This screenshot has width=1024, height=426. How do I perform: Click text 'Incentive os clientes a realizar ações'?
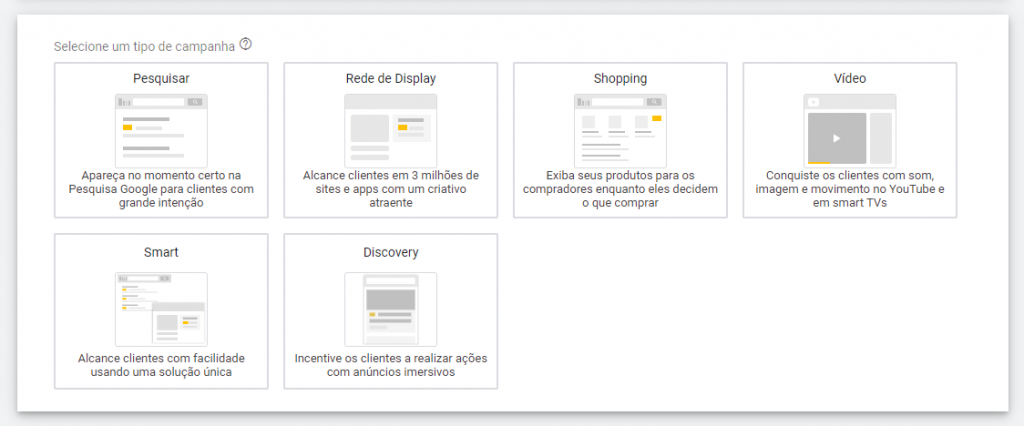[391, 359]
